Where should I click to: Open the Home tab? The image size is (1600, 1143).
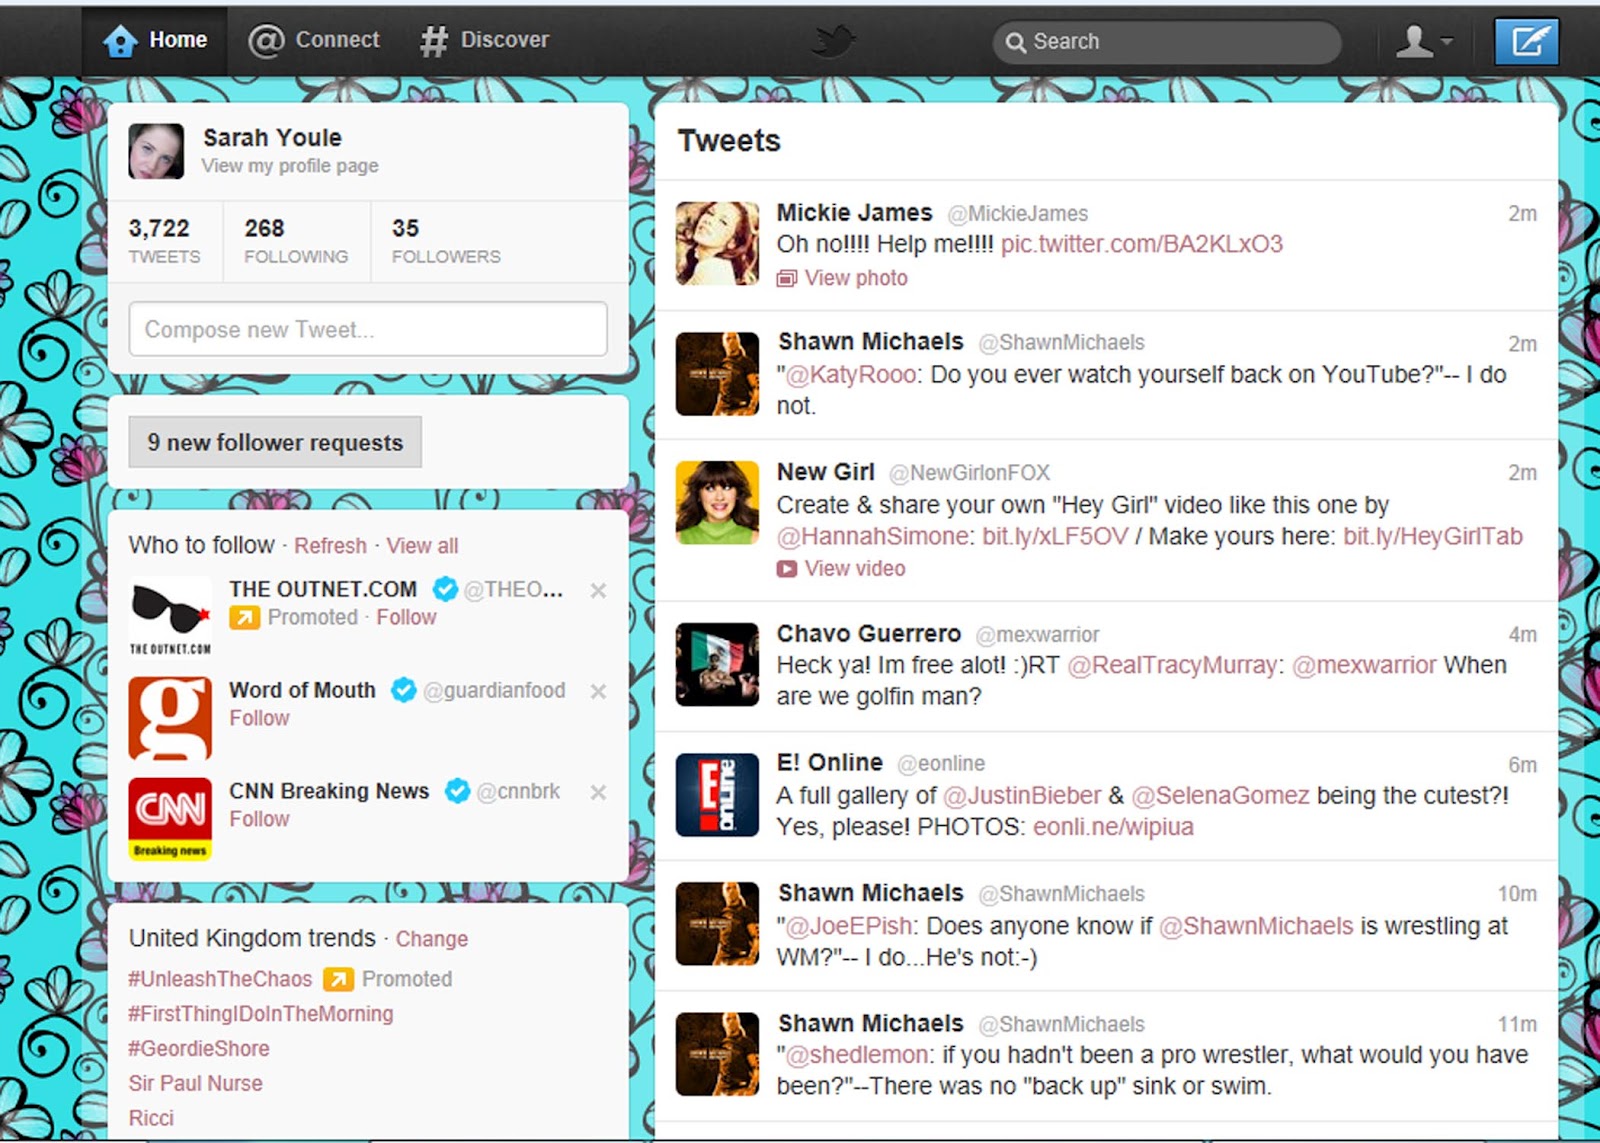coord(155,40)
